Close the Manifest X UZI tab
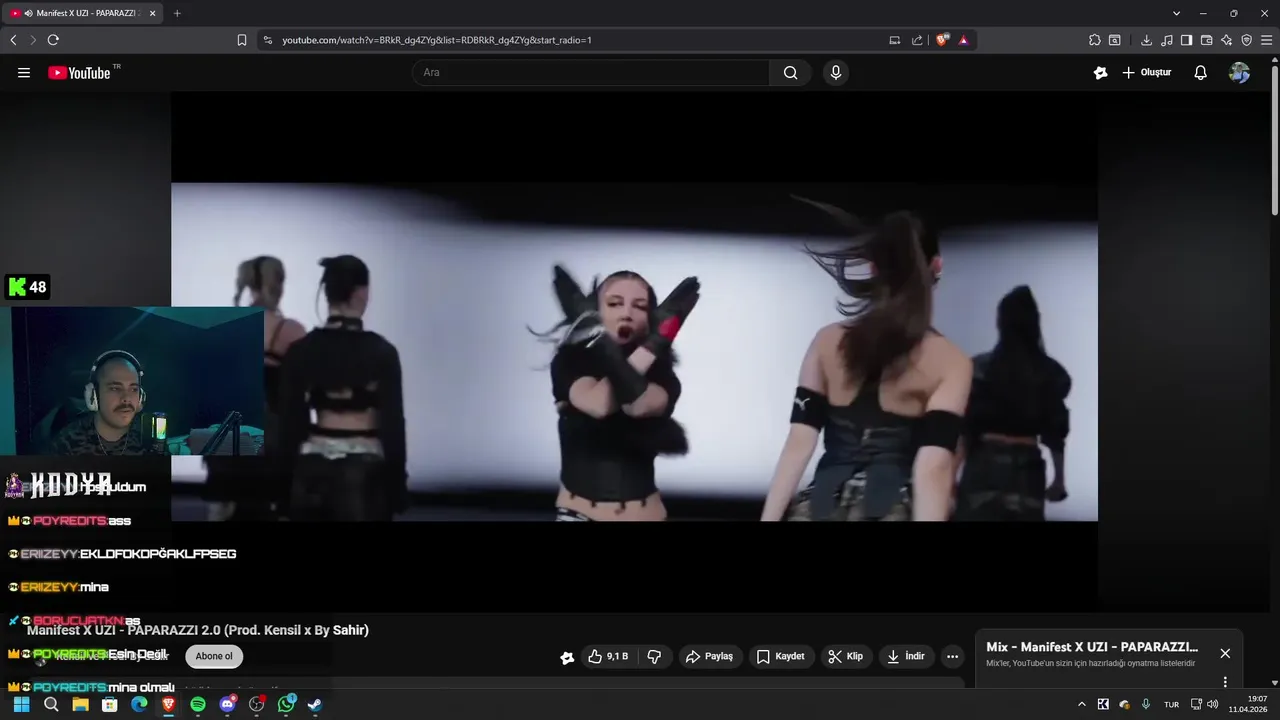1280x720 pixels. pyautogui.click(x=152, y=13)
